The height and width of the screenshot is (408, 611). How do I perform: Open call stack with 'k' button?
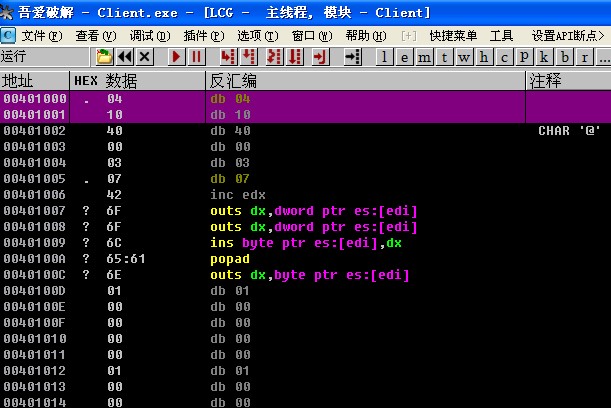(544, 57)
